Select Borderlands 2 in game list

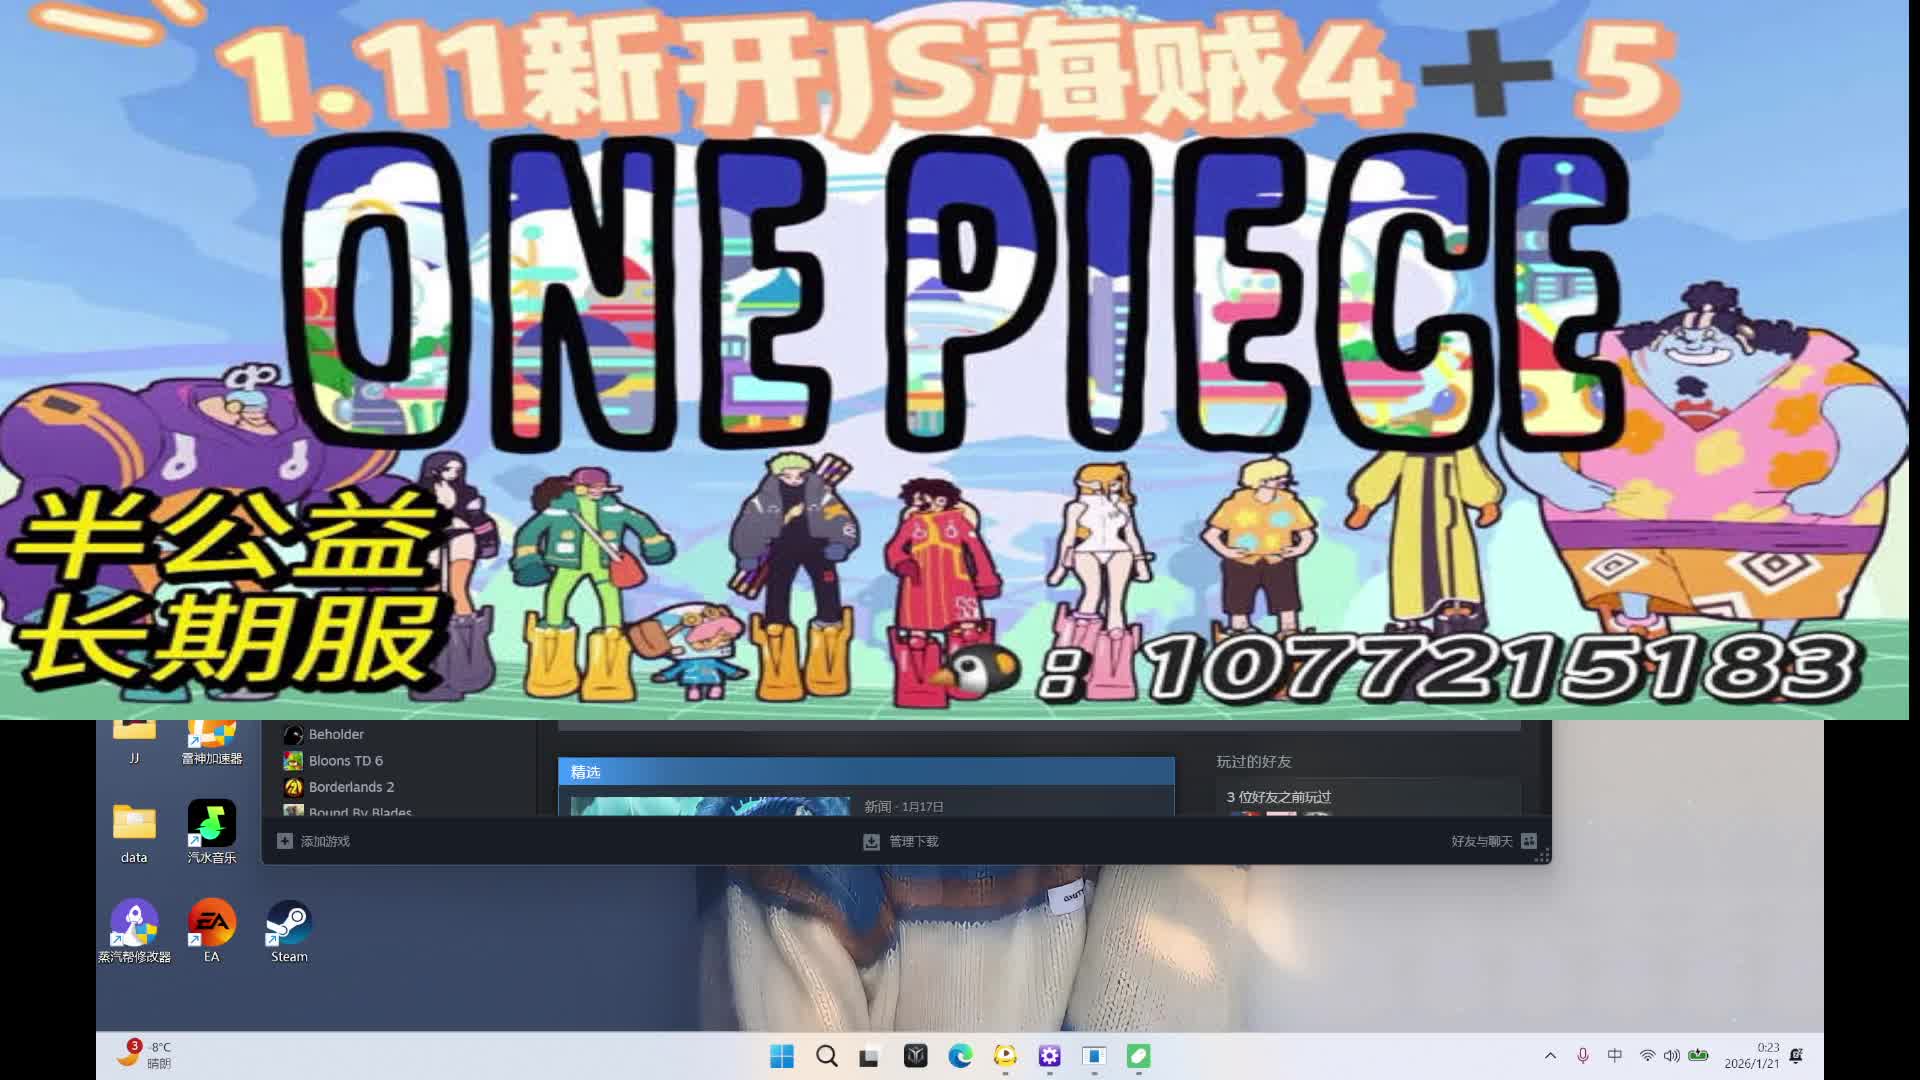click(x=350, y=787)
